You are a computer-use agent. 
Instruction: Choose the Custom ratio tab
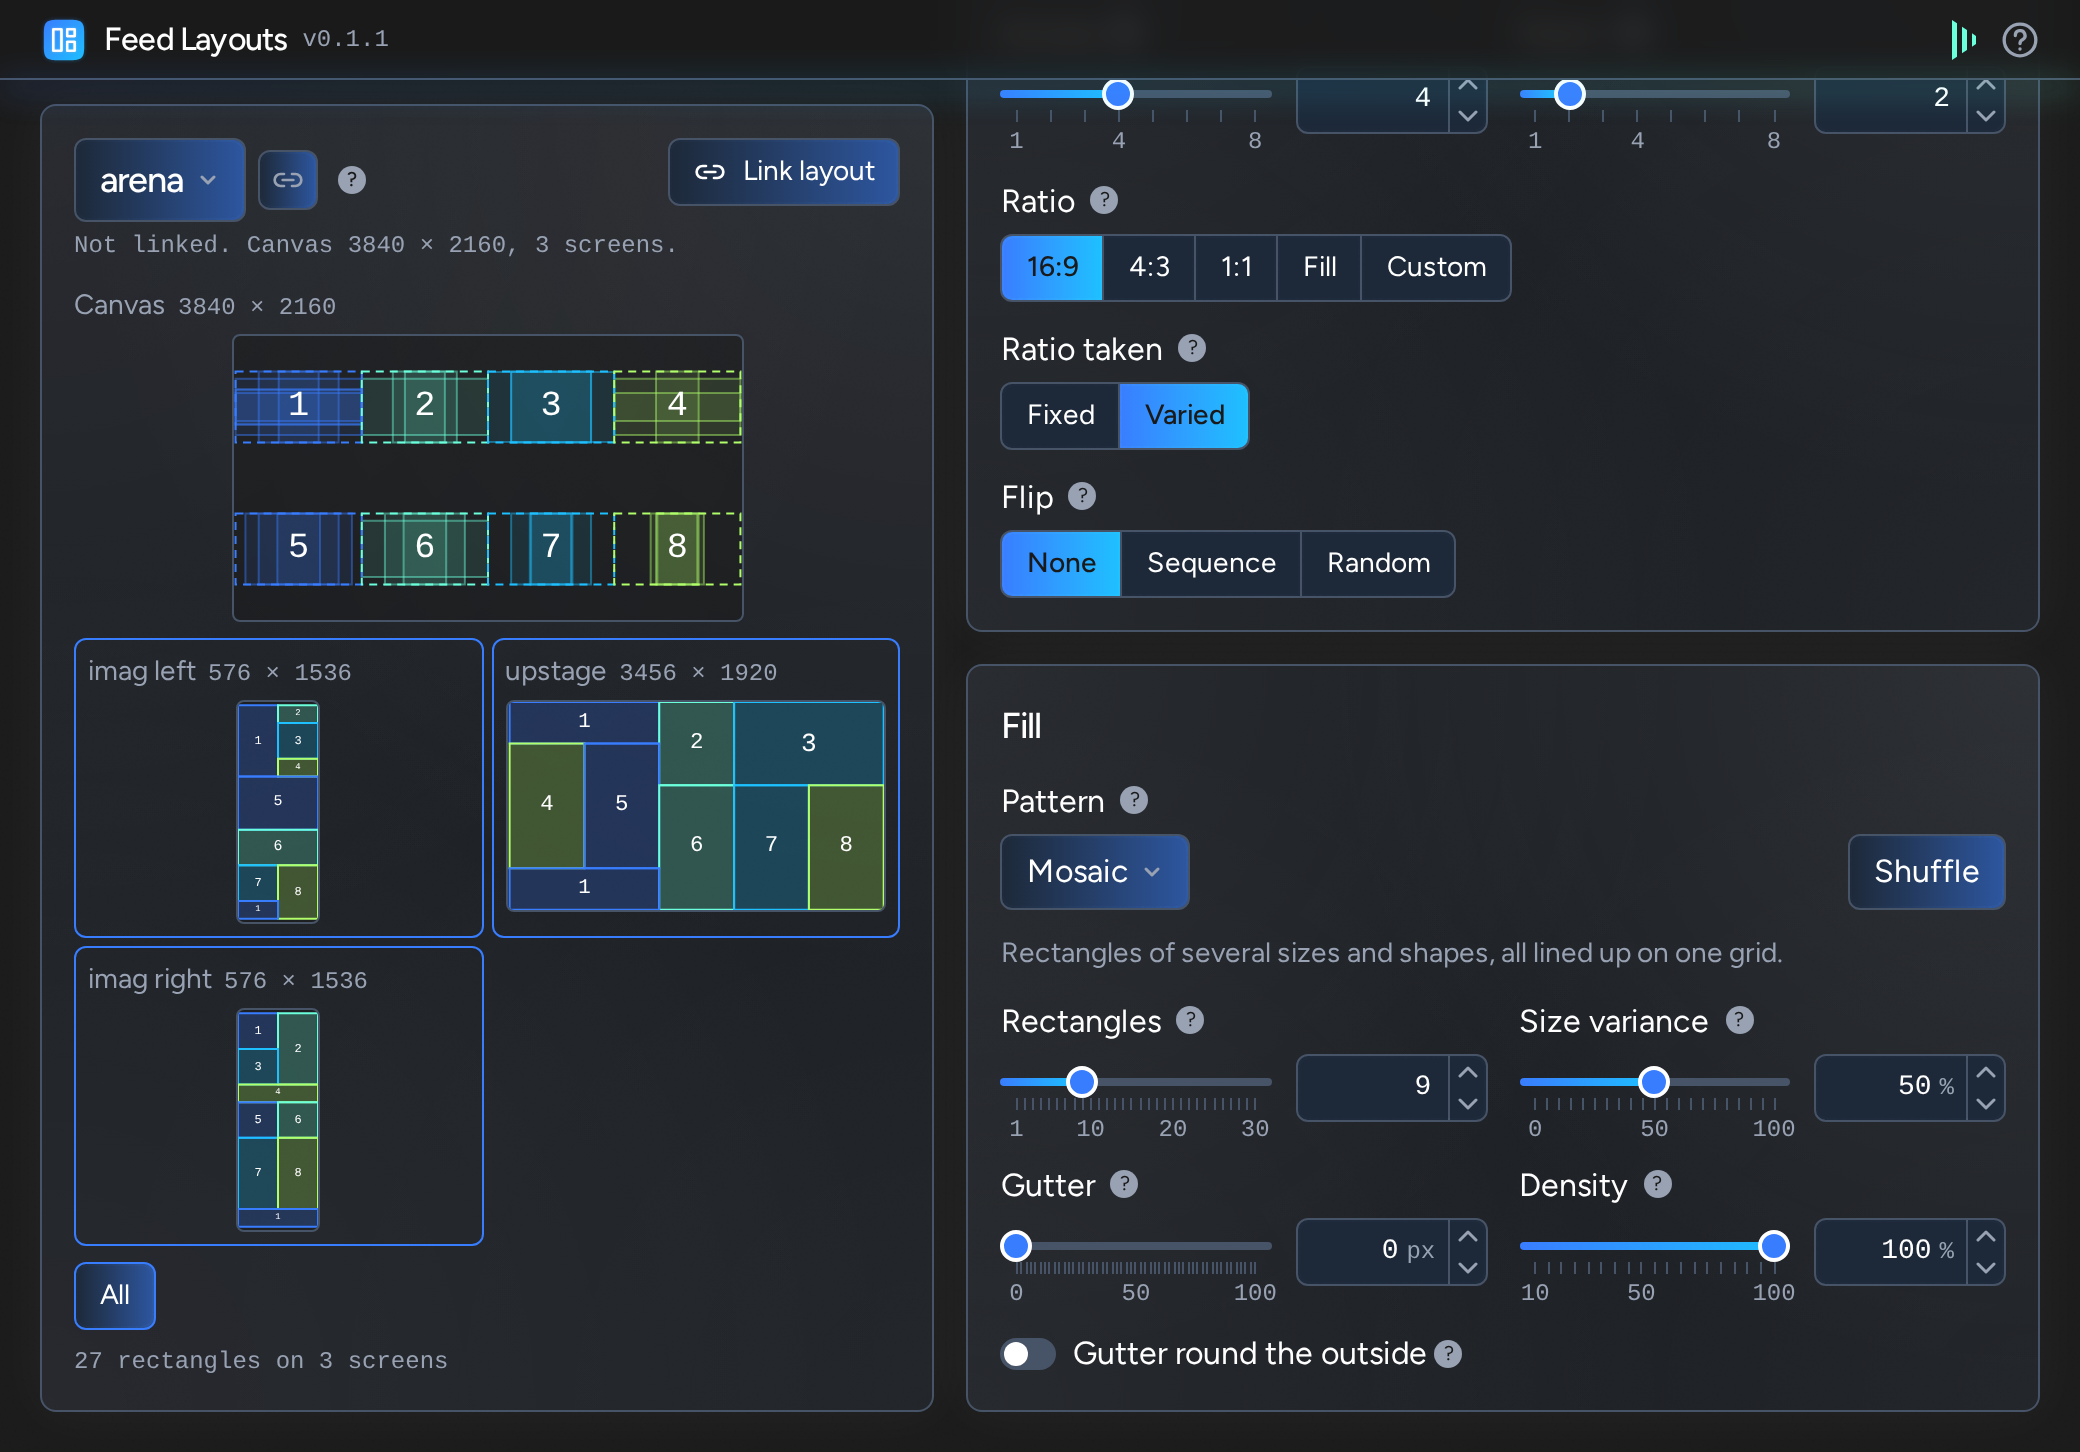pyautogui.click(x=1436, y=267)
